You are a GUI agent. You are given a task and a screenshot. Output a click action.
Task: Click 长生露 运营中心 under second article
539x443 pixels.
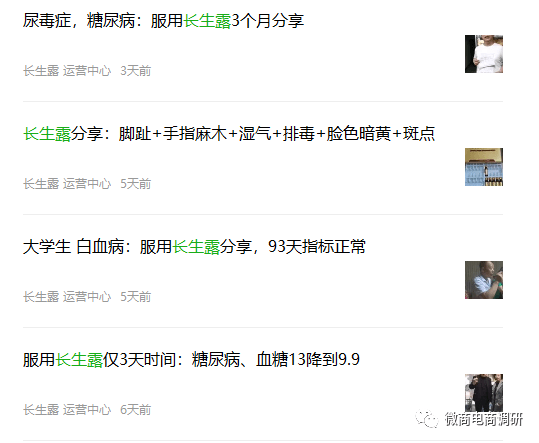(67, 184)
